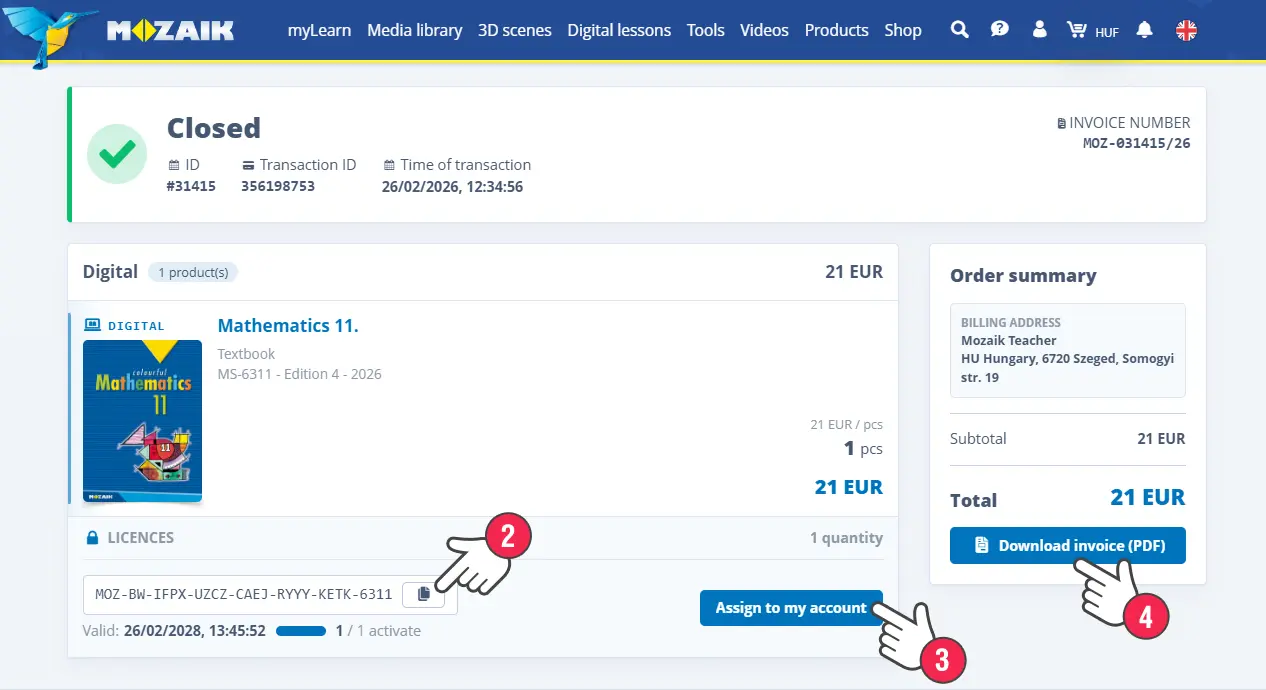Click the green checkmark status icon
This screenshot has height=690, width=1266.
pyautogui.click(x=117, y=154)
